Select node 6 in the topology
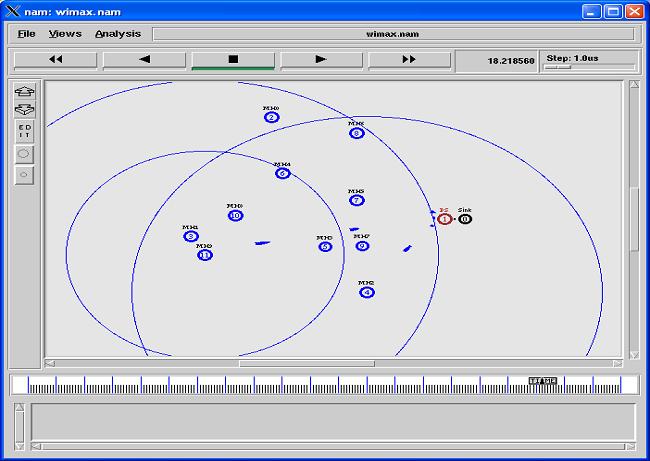Viewport: 650px width, 461px height. (x=283, y=173)
